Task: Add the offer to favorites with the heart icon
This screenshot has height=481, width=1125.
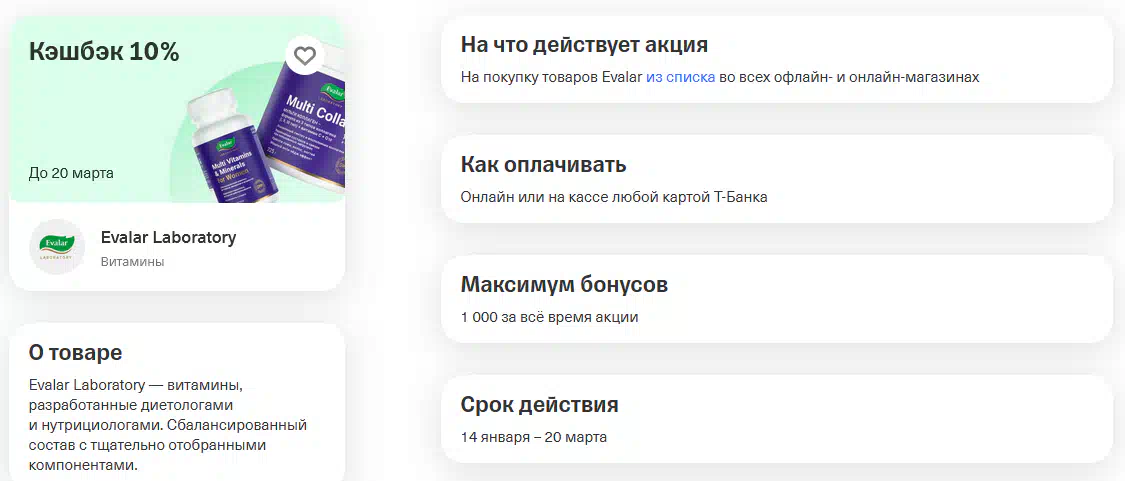Action: click(x=305, y=56)
